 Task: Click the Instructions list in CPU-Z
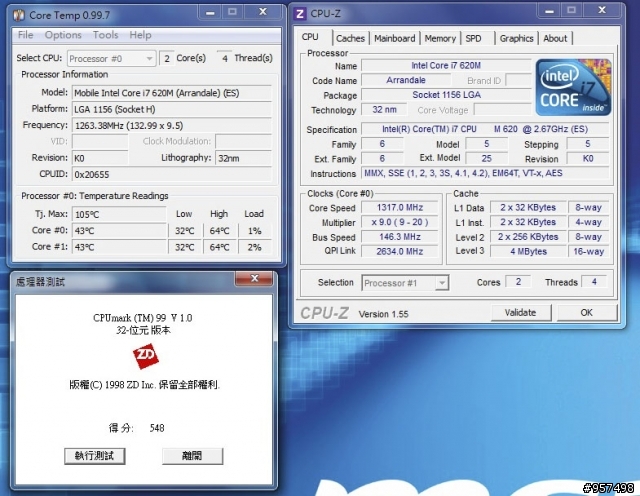pos(485,173)
